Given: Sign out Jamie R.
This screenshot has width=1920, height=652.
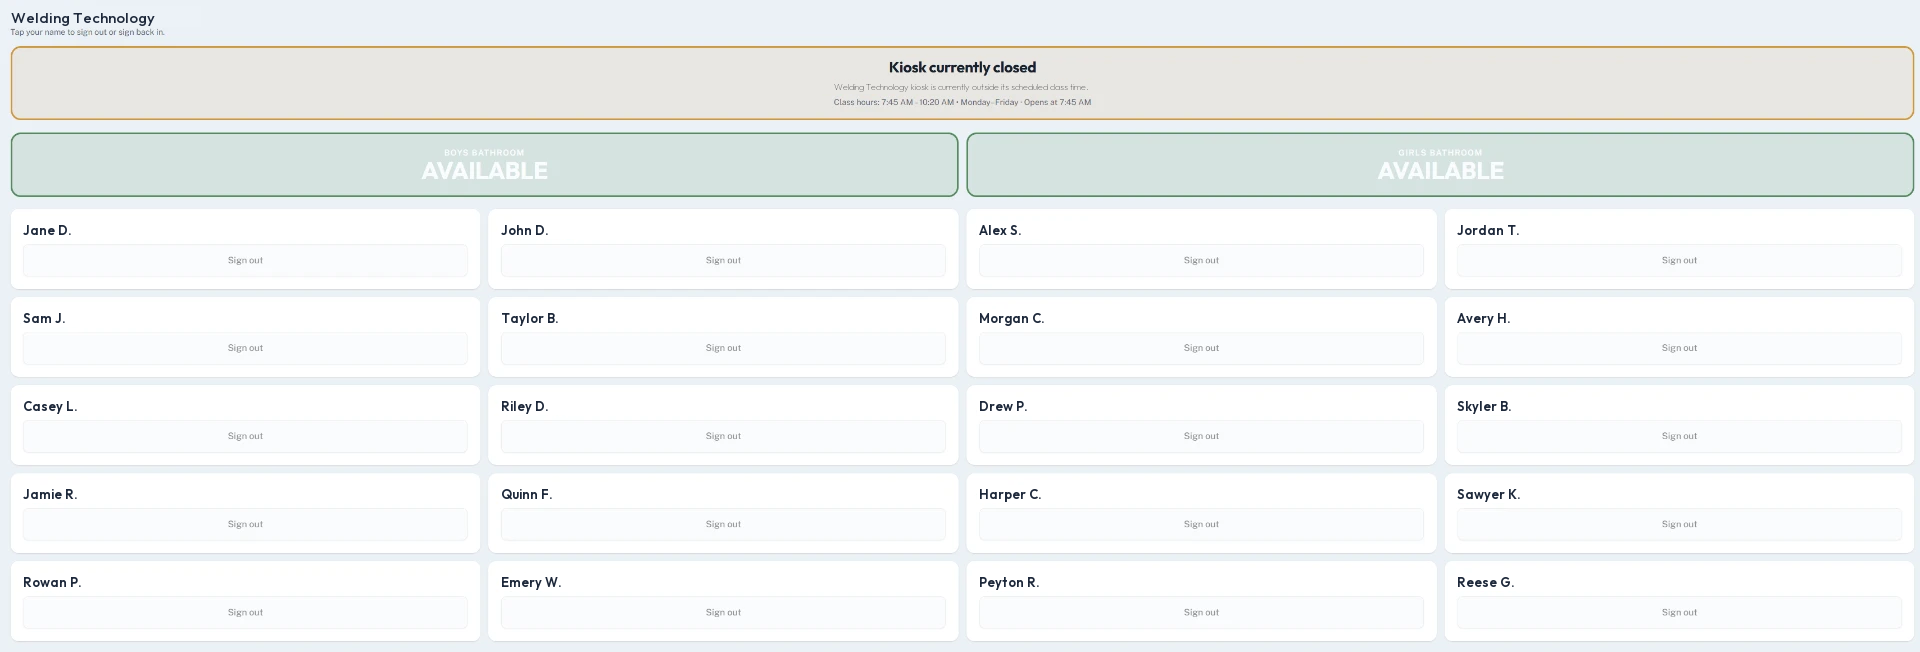Looking at the screenshot, I should [245, 524].
